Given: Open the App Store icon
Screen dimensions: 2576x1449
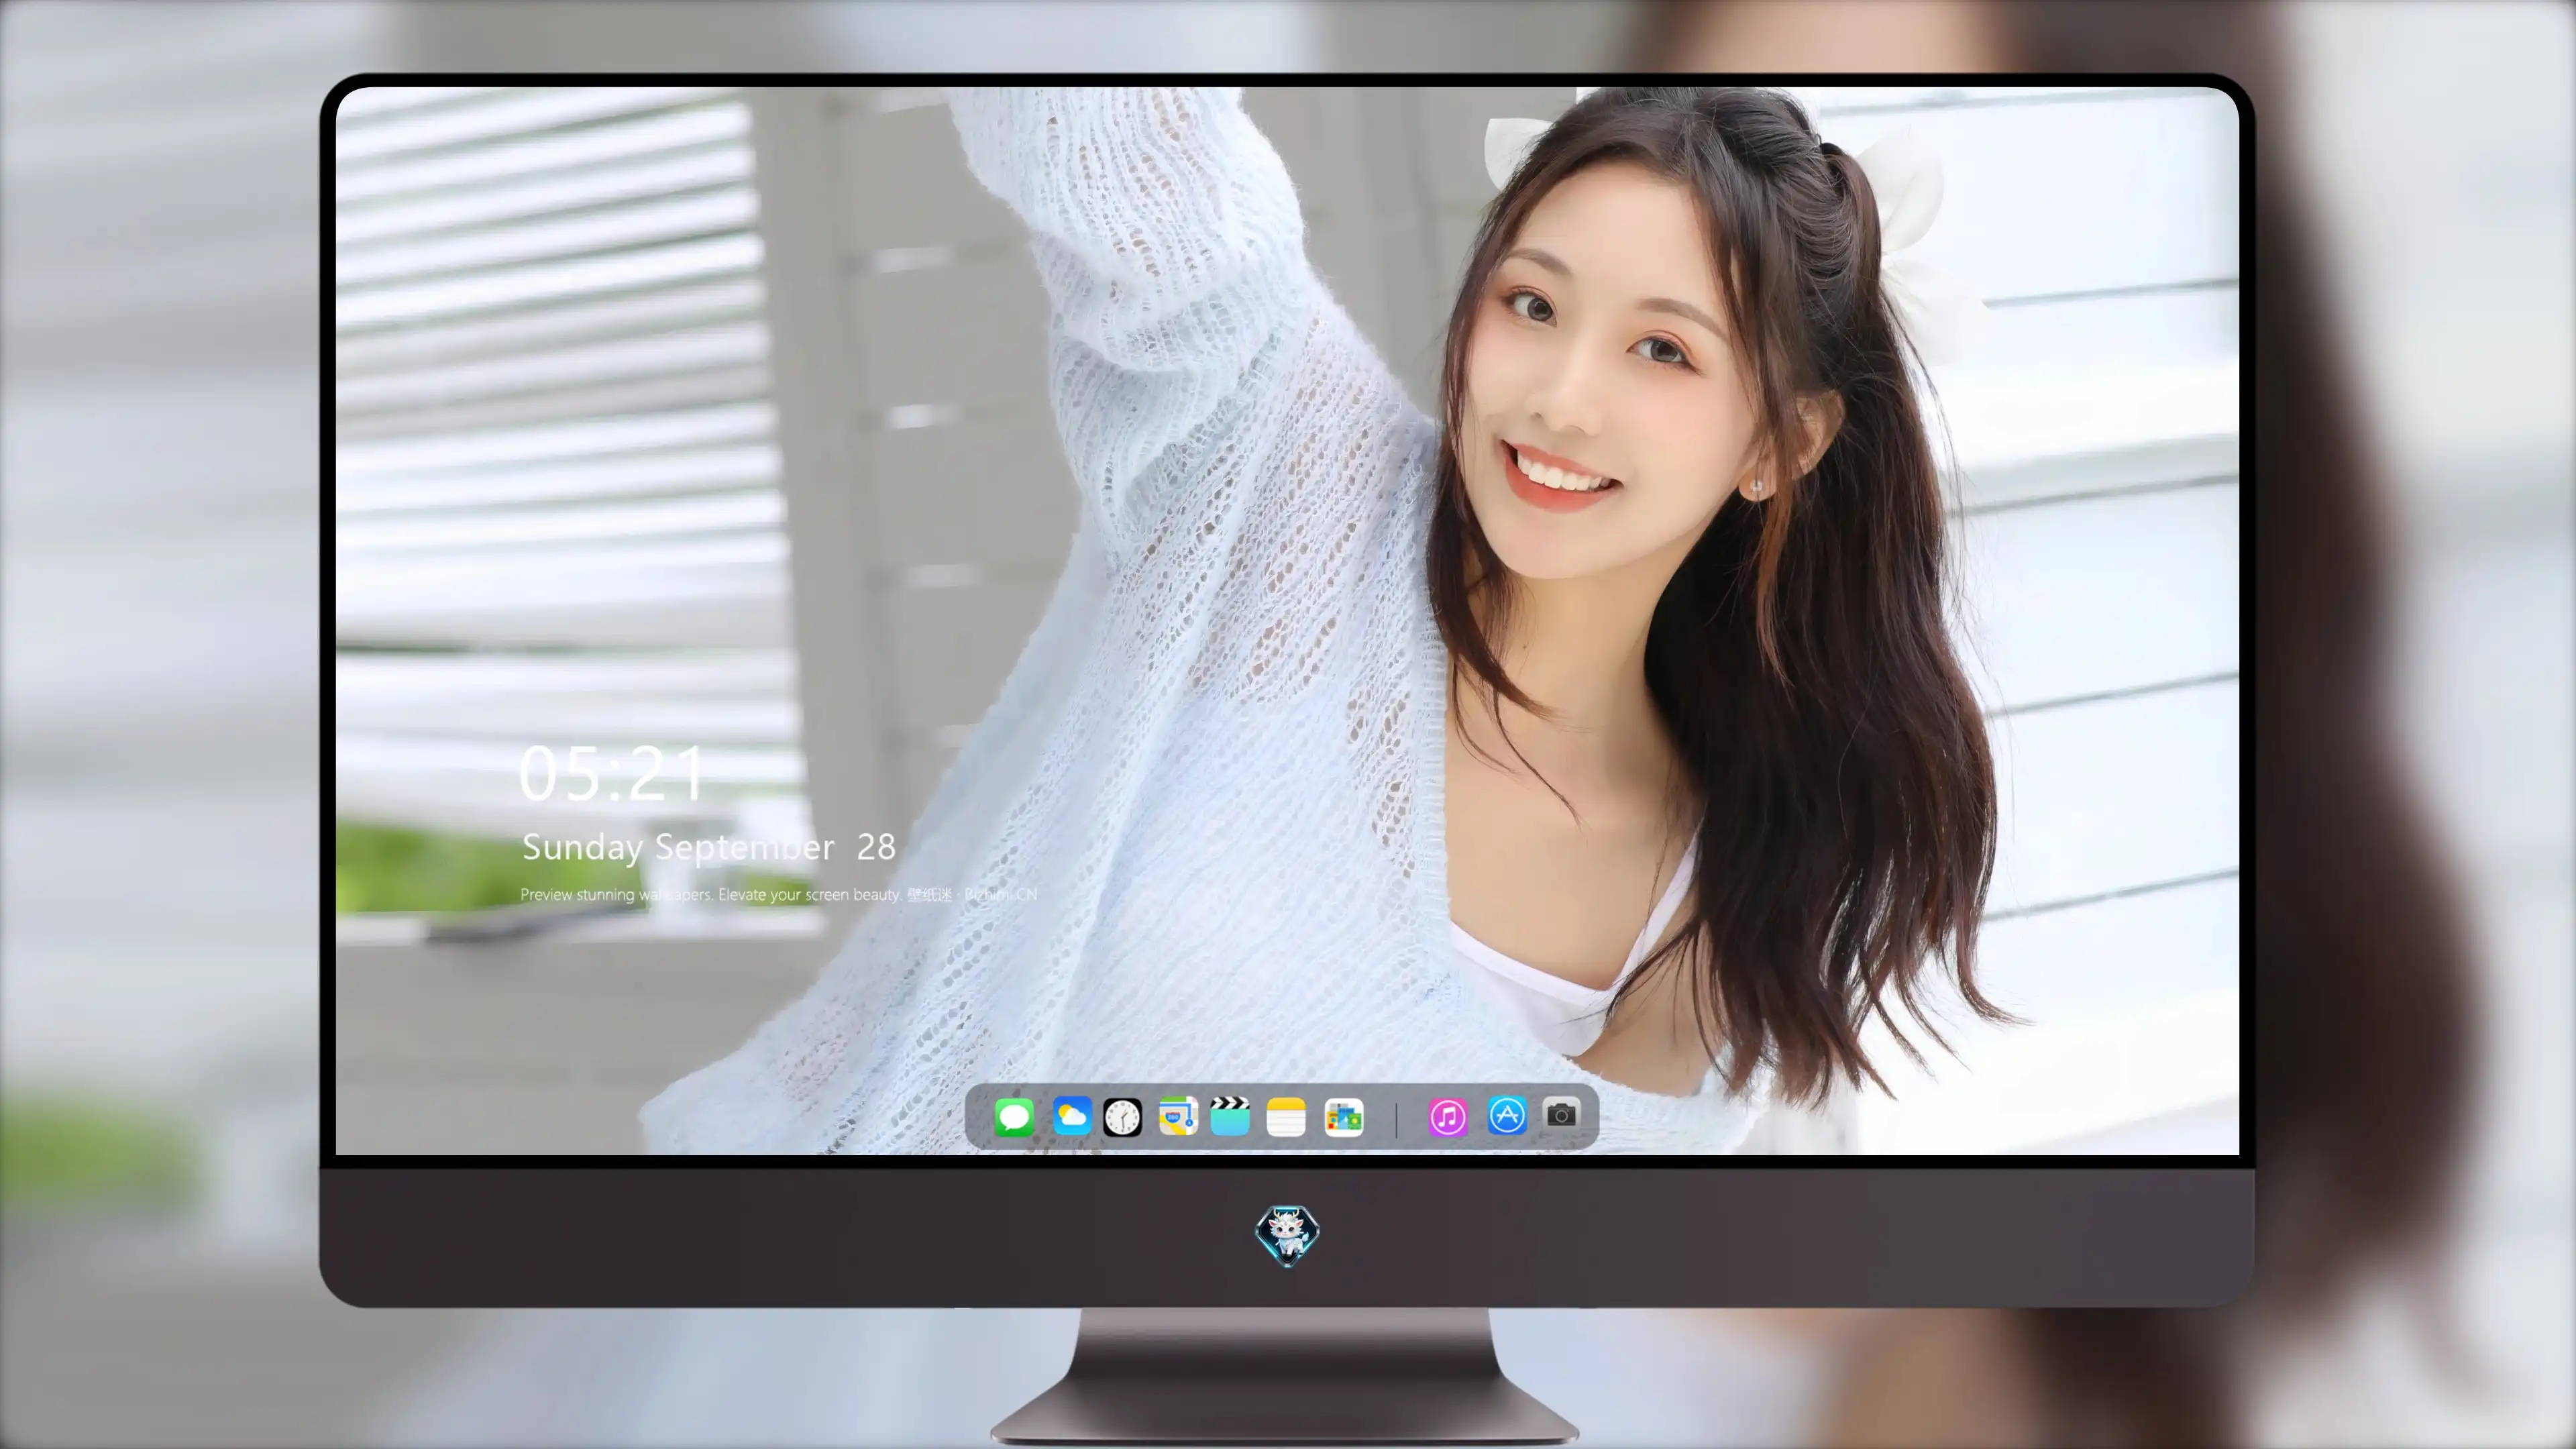Looking at the screenshot, I should (x=1507, y=1115).
